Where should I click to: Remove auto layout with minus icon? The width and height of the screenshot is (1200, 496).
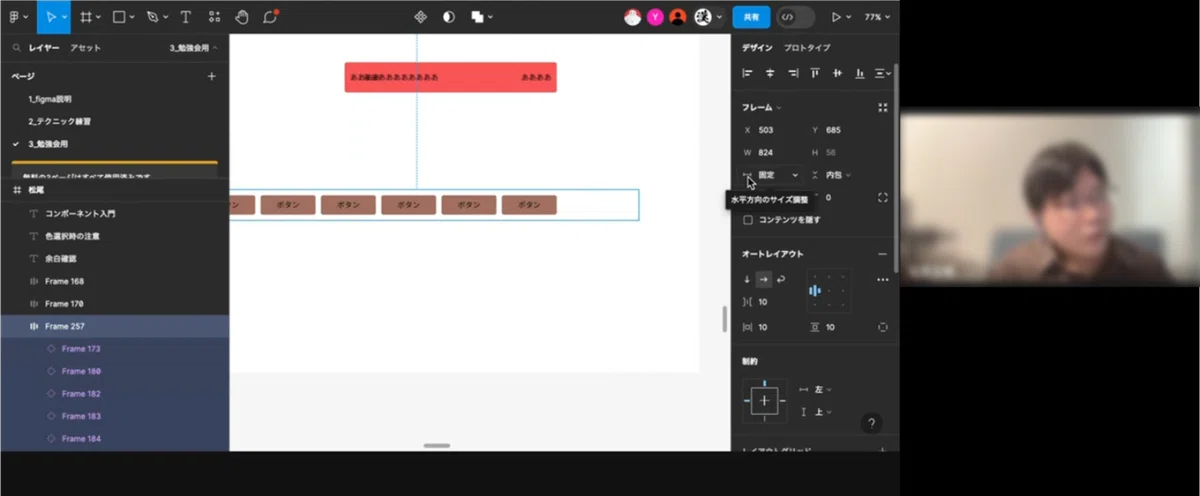coord(882,254)
